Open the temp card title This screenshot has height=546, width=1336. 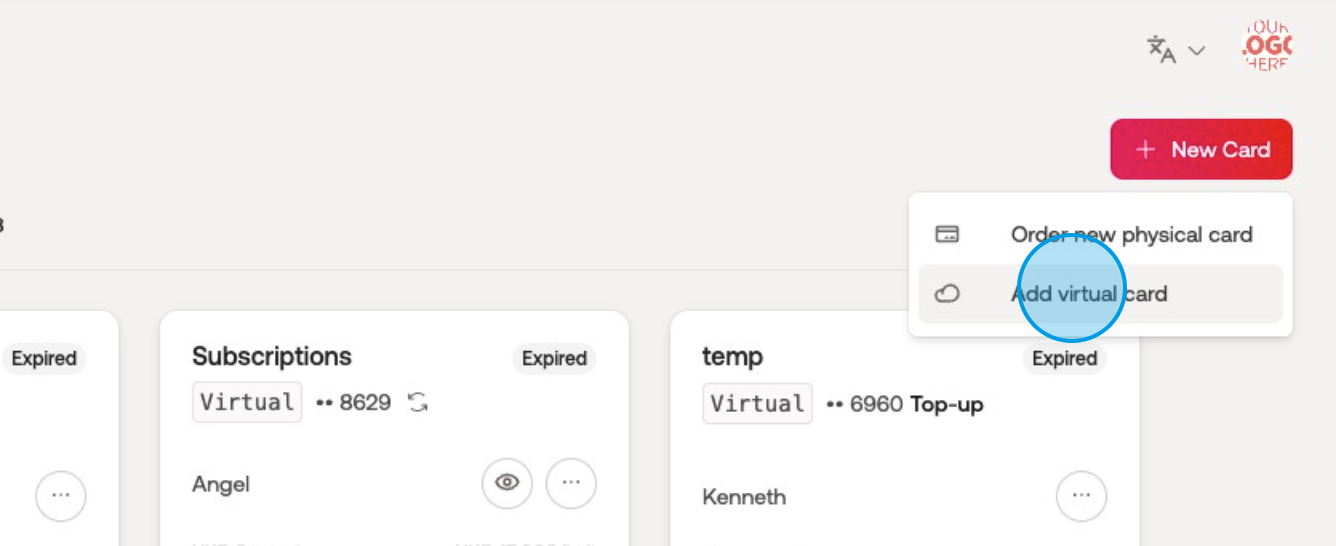(732, 357)
